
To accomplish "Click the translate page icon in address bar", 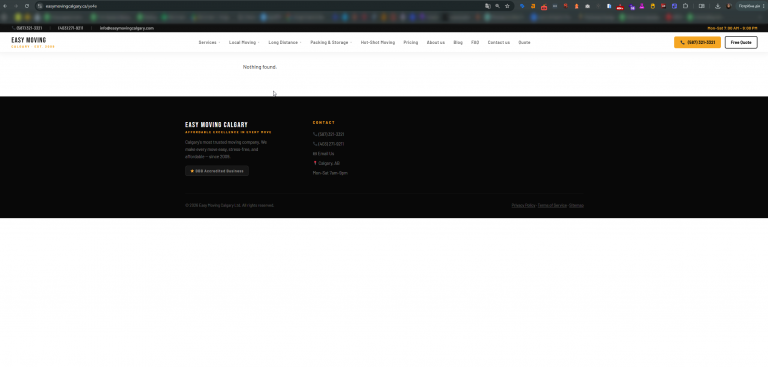I will point(488,6).
